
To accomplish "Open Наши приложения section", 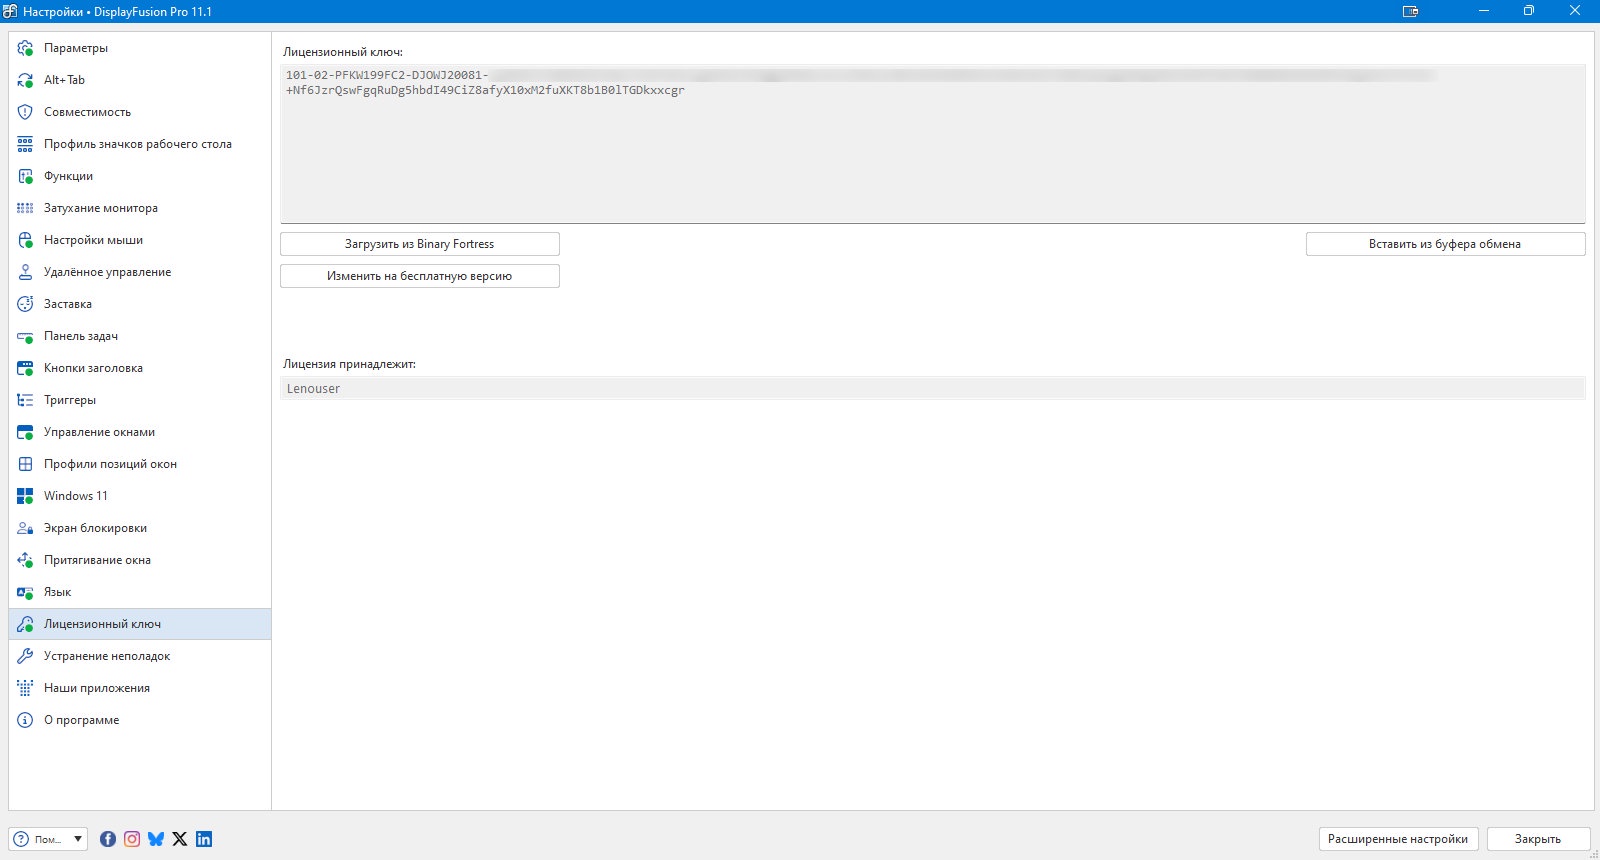I will point(140,688).
